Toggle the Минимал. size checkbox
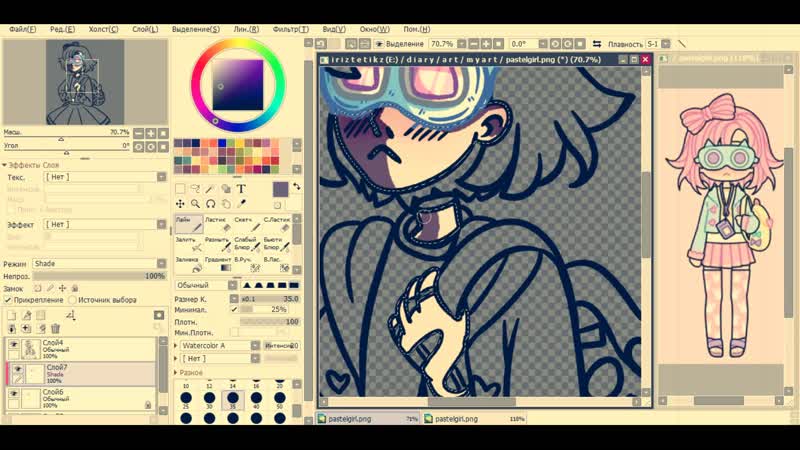Screen dimensions: 800x450 [x=234, y=309]
